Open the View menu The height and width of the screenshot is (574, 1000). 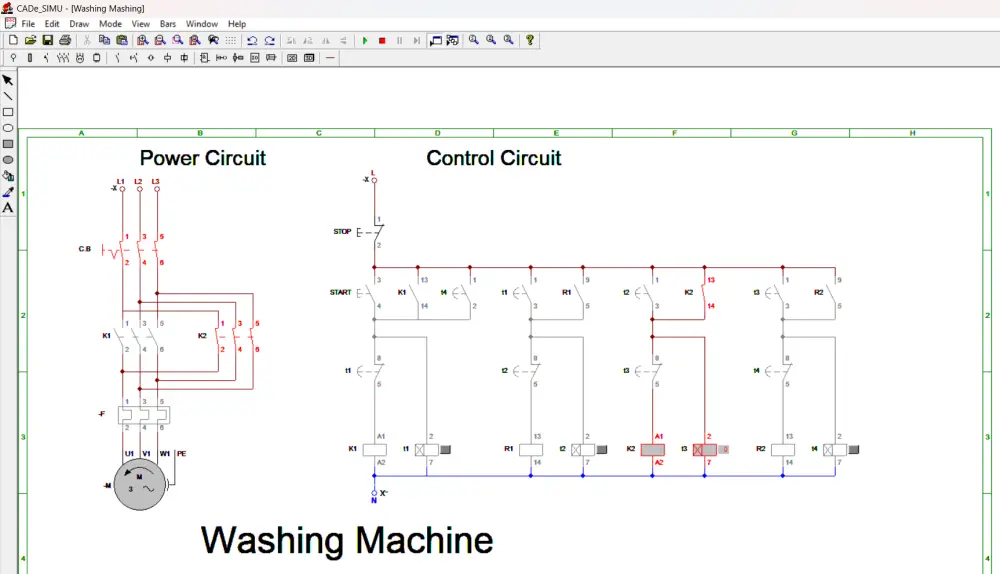pyautogui.click(x=141, y=24)
